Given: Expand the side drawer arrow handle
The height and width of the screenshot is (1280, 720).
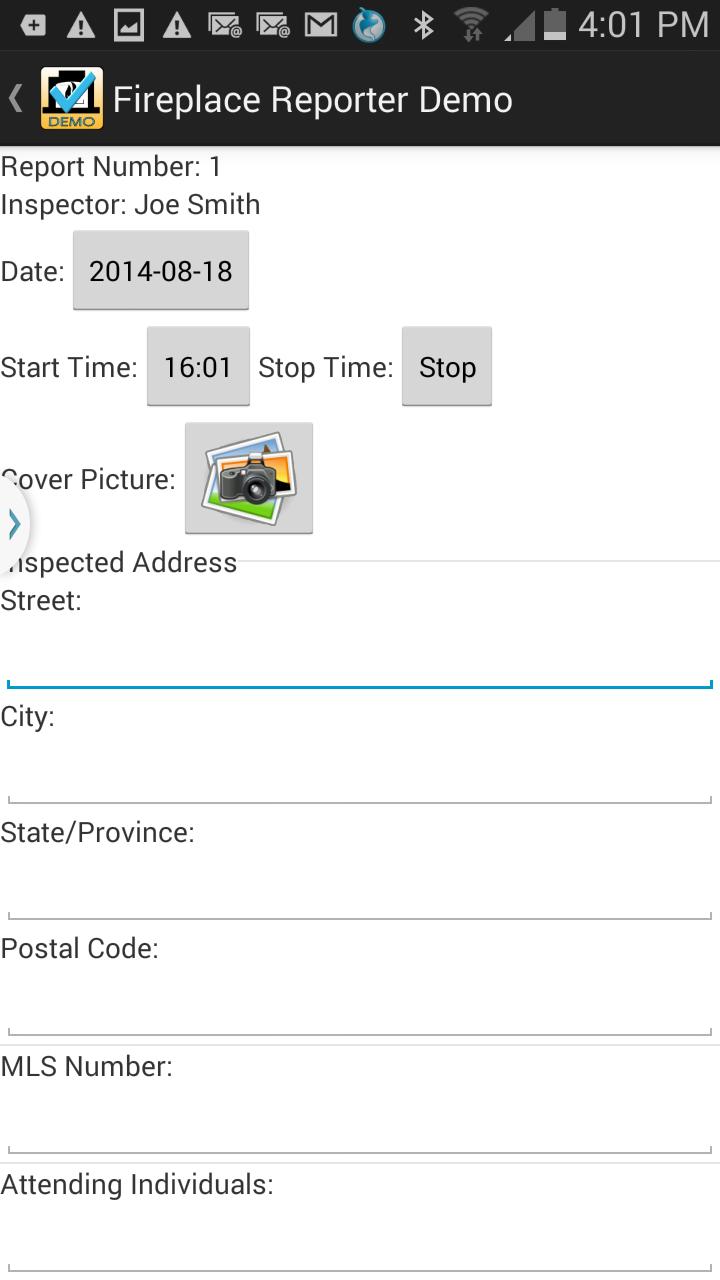Looking at the screenshot, I should click(14, 523).
